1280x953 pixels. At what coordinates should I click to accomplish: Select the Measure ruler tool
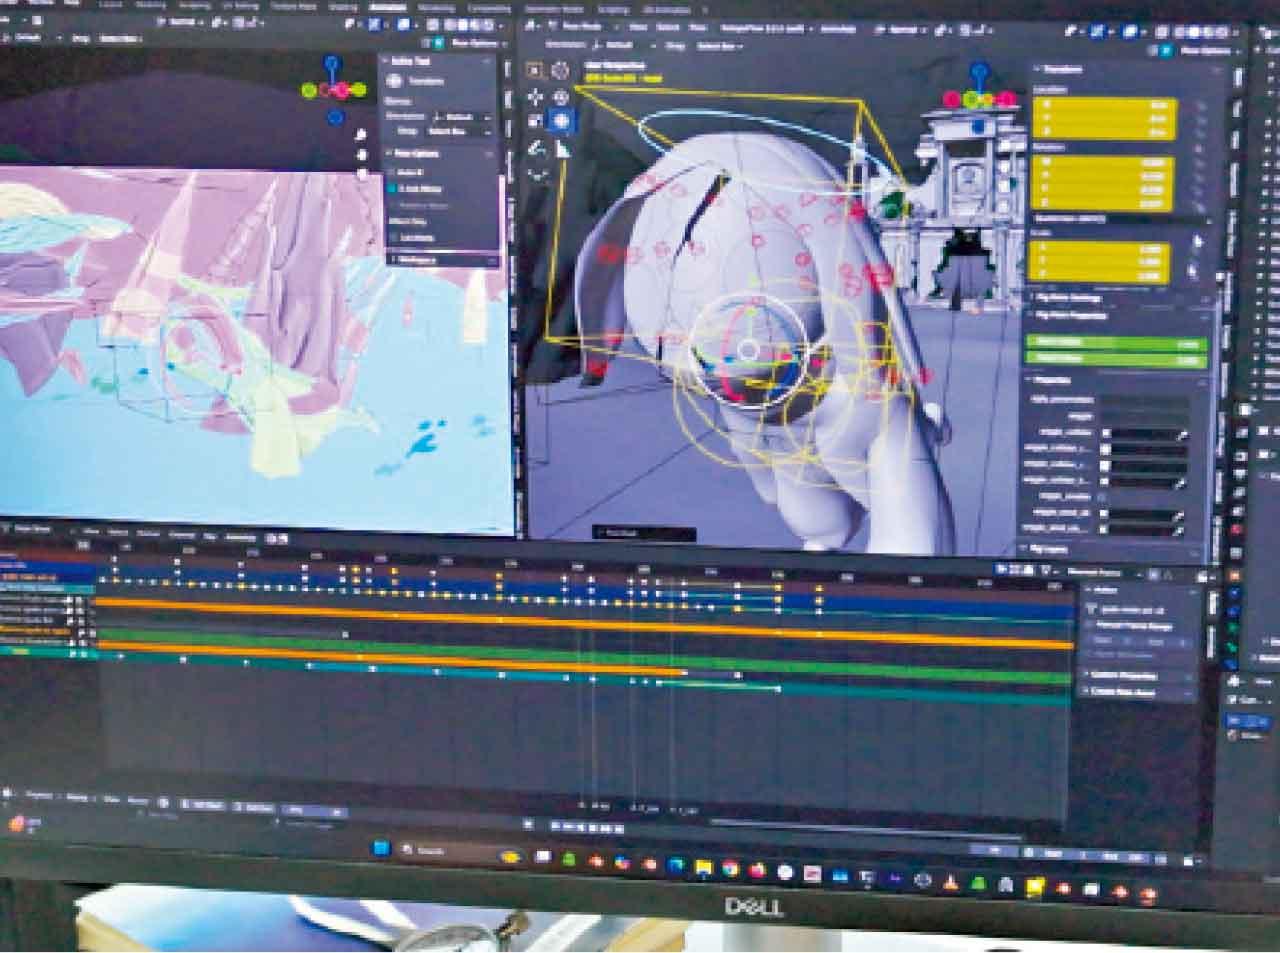(x=561, y=148)
